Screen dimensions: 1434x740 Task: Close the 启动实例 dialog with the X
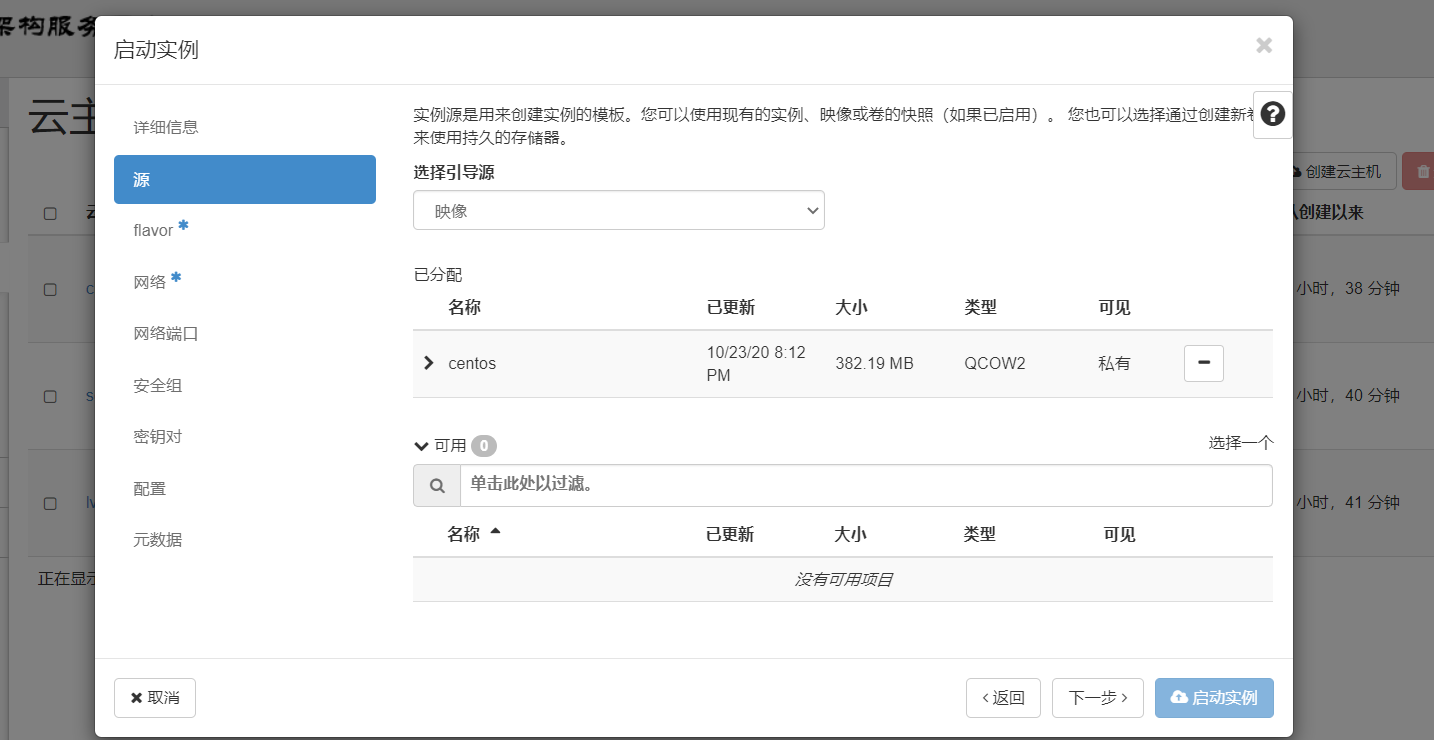tap(1264, 45)
